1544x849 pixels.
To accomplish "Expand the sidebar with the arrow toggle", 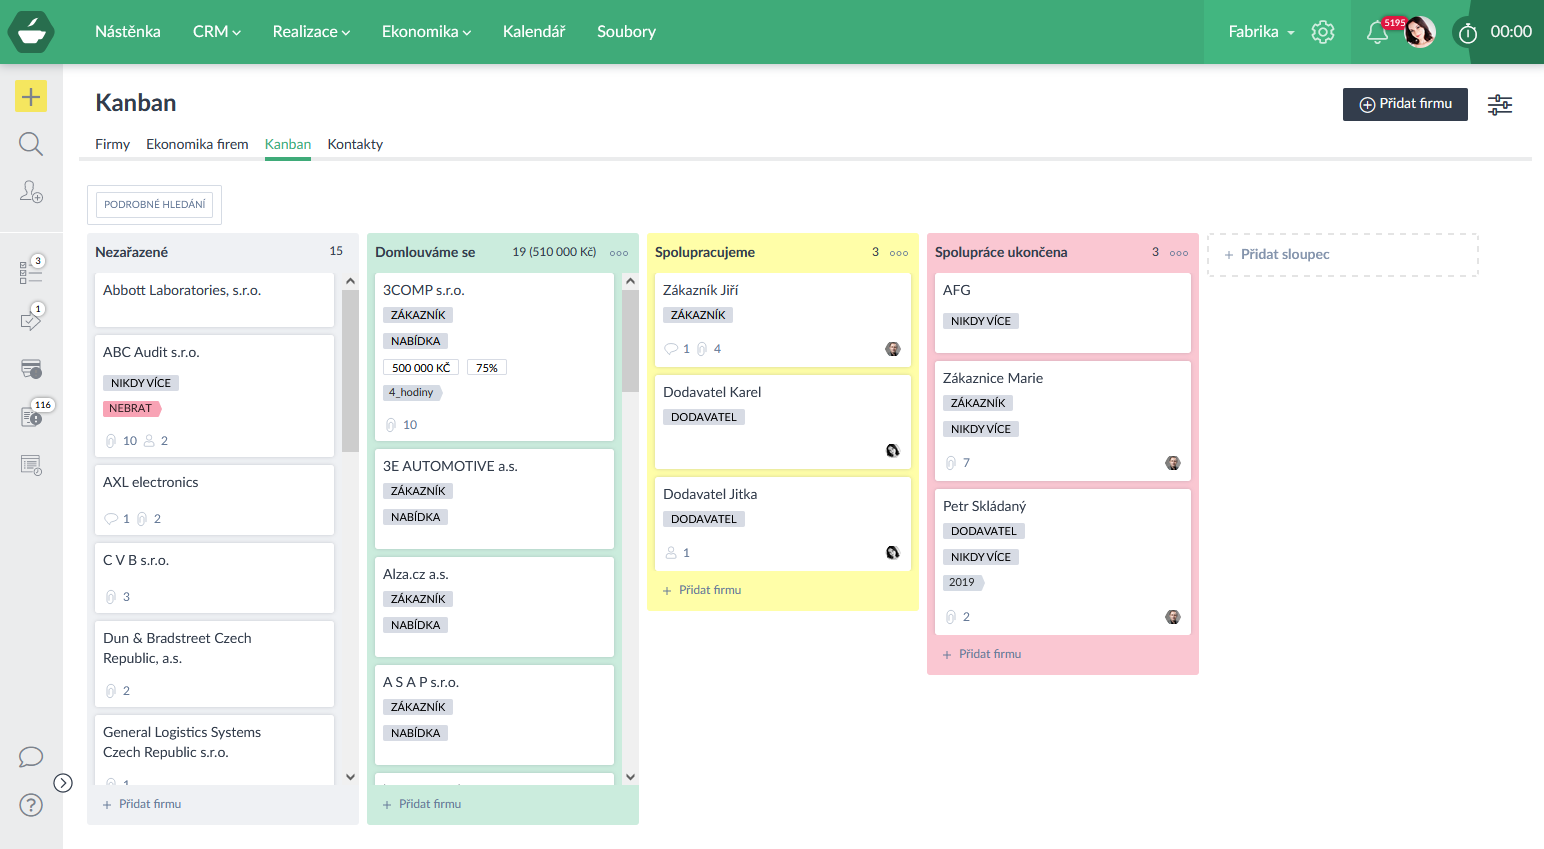I will (63, 783).
